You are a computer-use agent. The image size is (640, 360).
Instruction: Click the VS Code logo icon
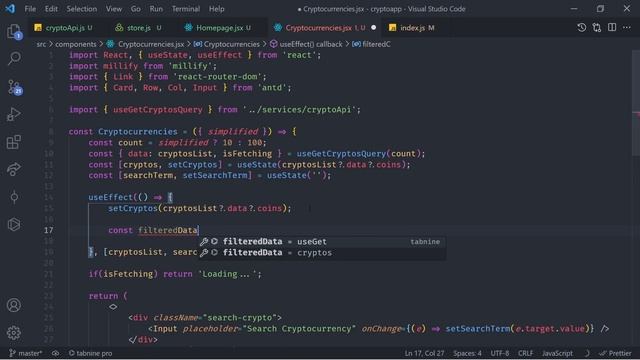point(10,9)
